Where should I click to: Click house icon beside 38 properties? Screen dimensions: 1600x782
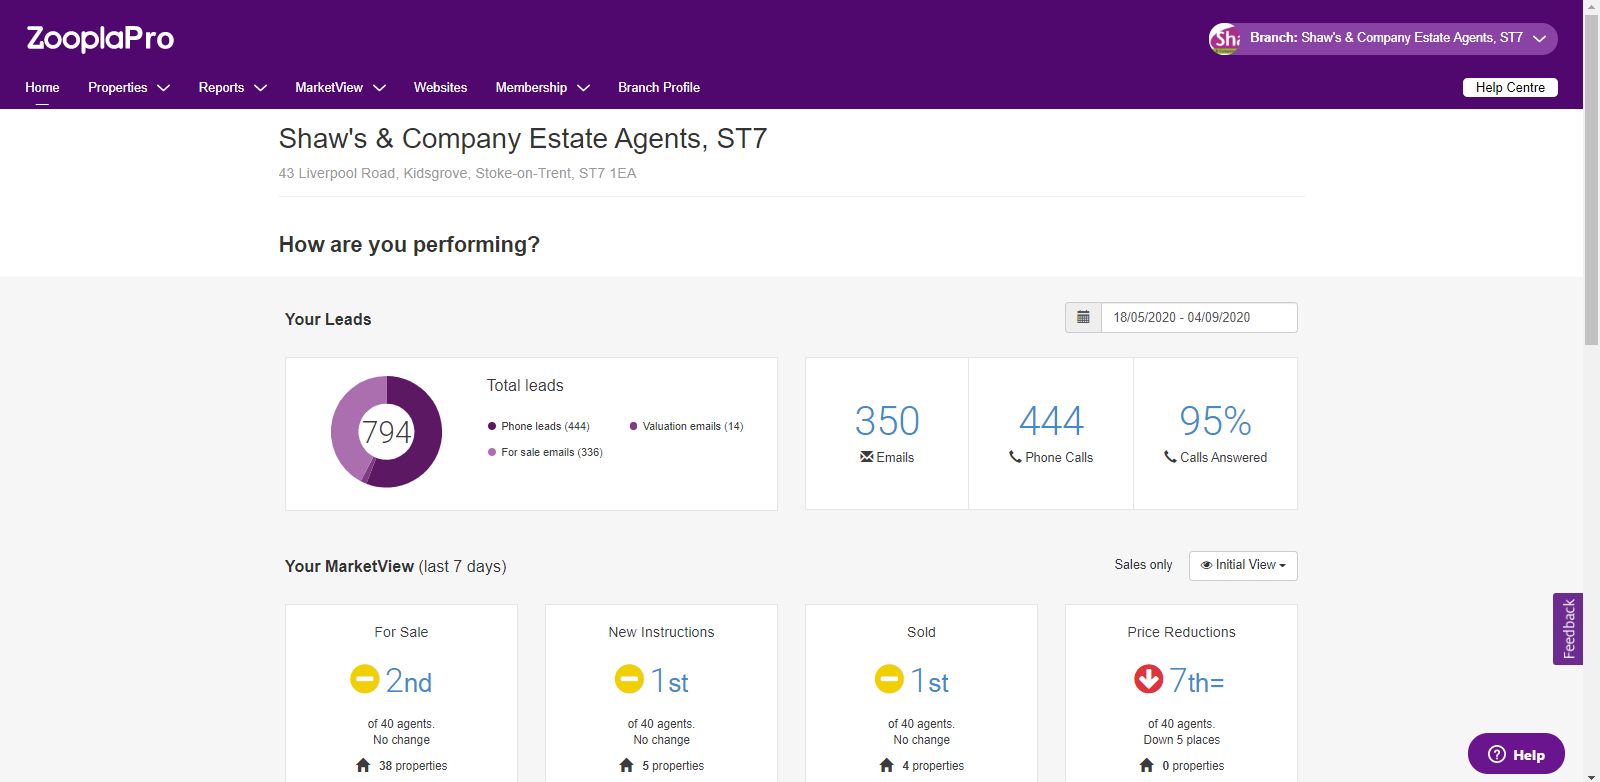(363, 765)
